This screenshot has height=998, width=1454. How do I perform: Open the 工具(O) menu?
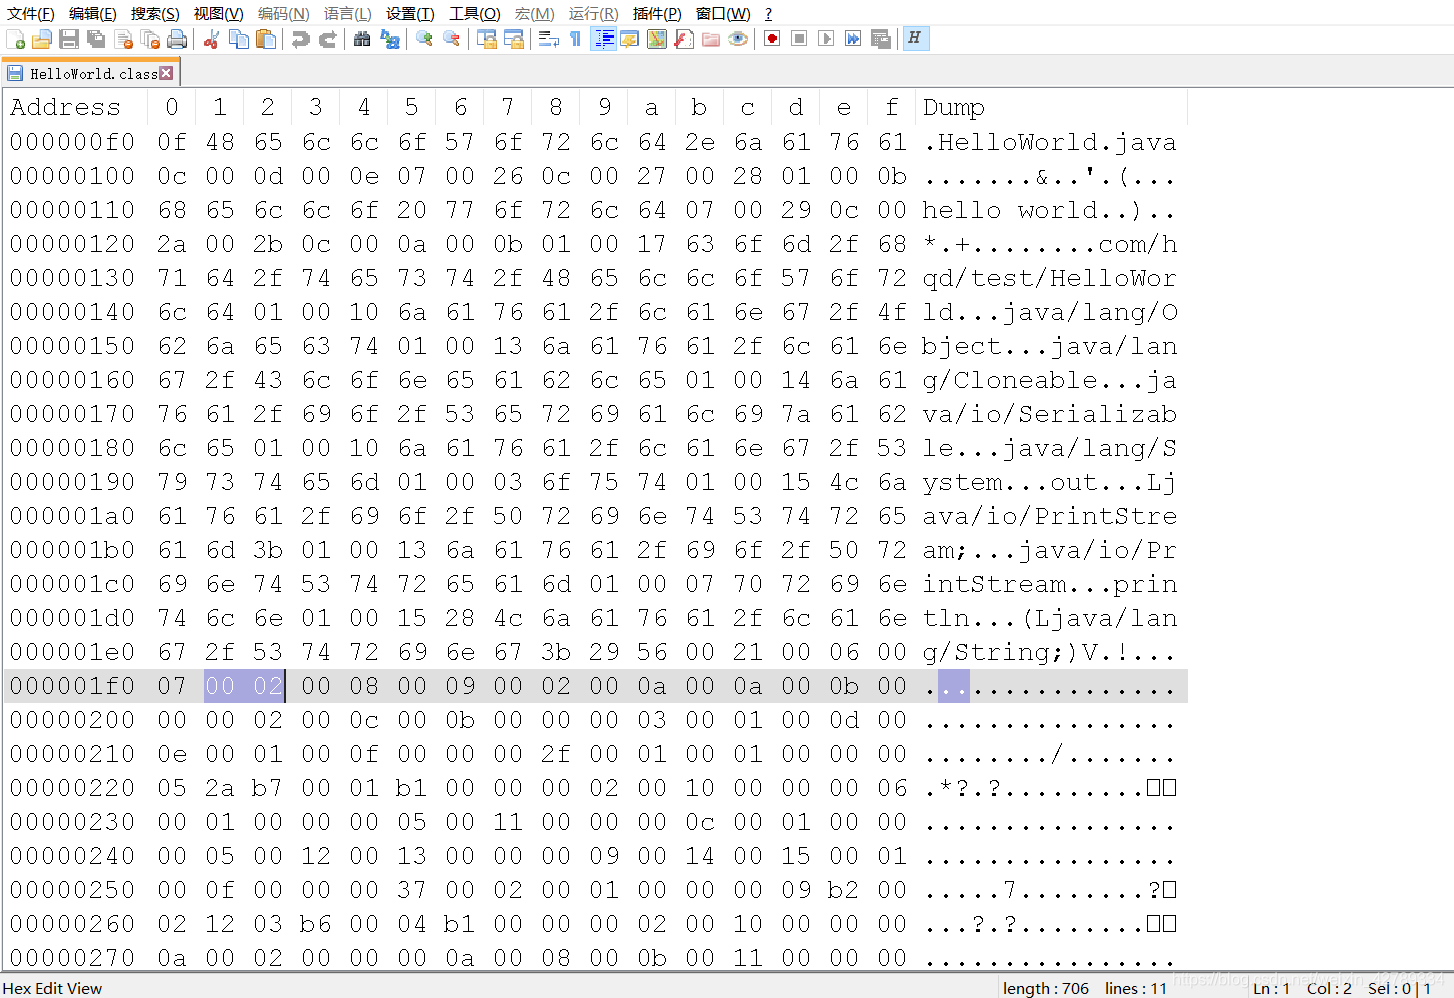click(475, 13)
